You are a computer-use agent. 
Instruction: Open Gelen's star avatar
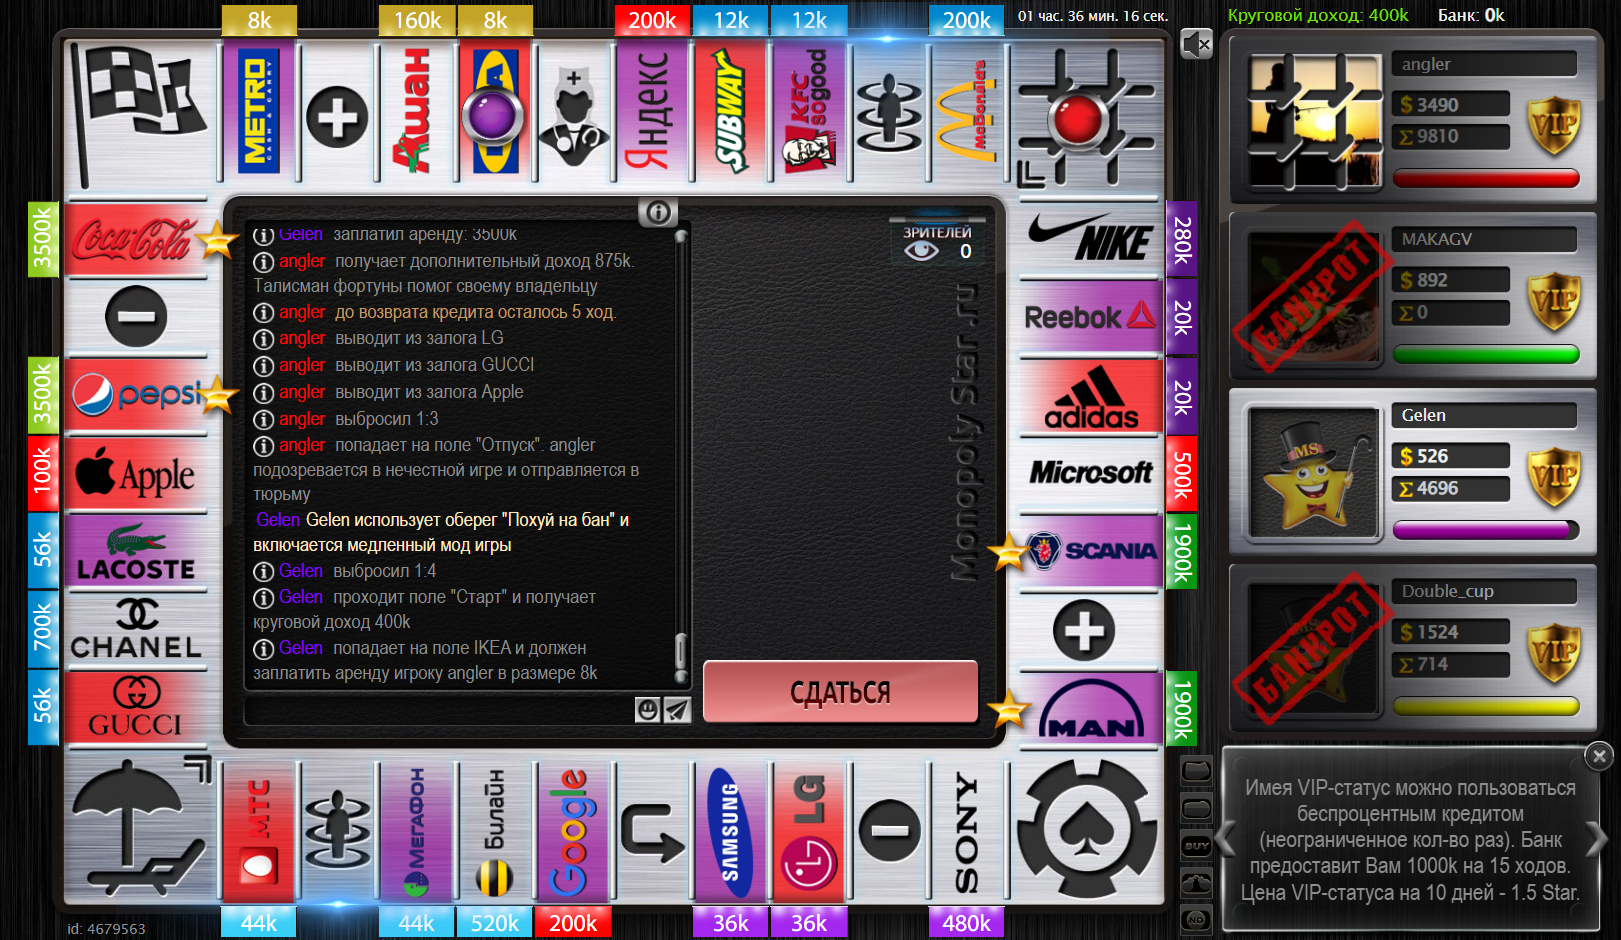(x=1314, y=473)
